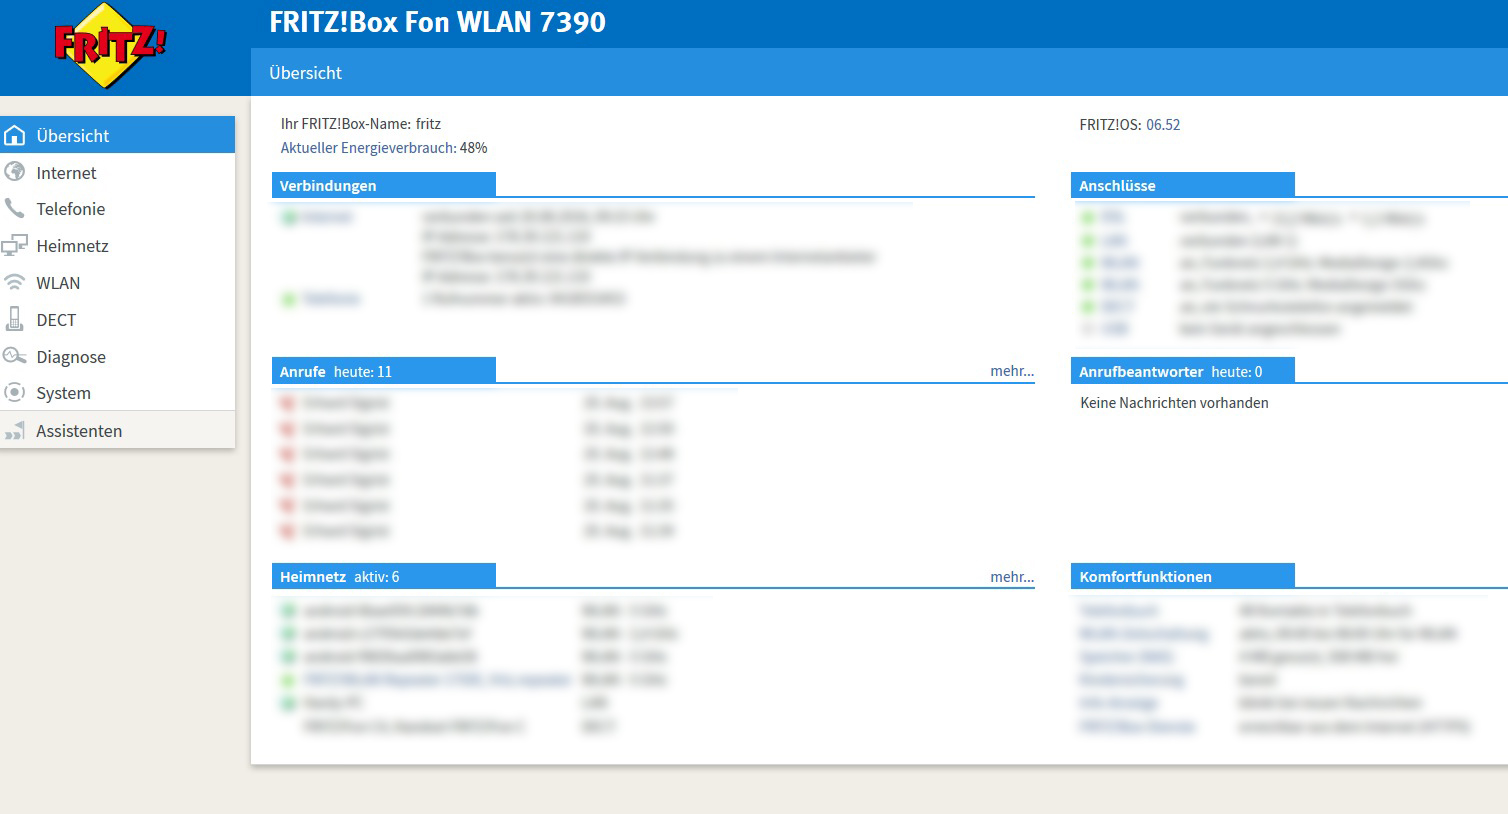Open the System menu entry

63,393
